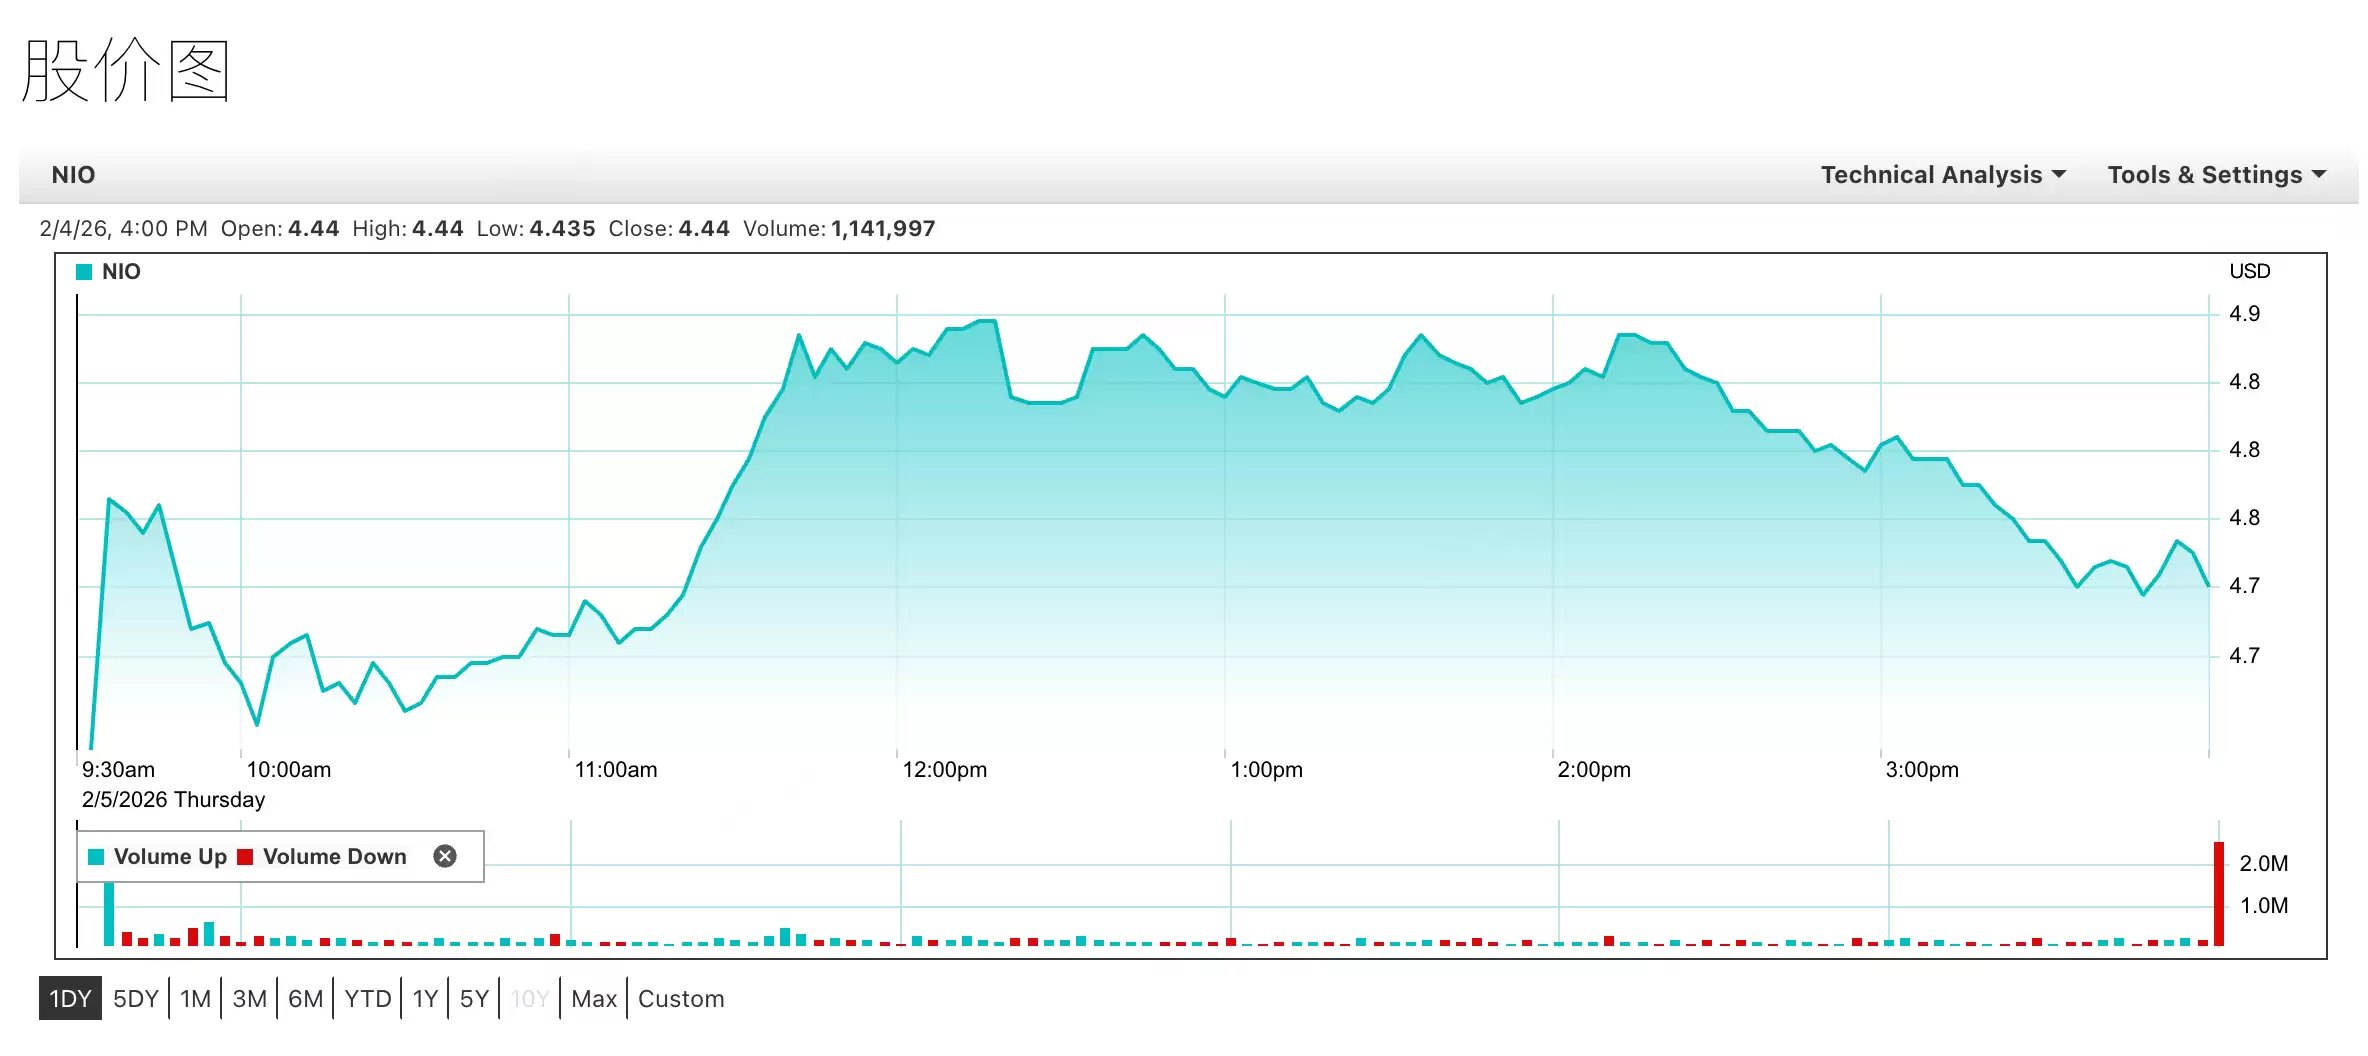Close the Volume Up/Down legend
This screenshot has height=1056, width=2368.
point(445,856)
